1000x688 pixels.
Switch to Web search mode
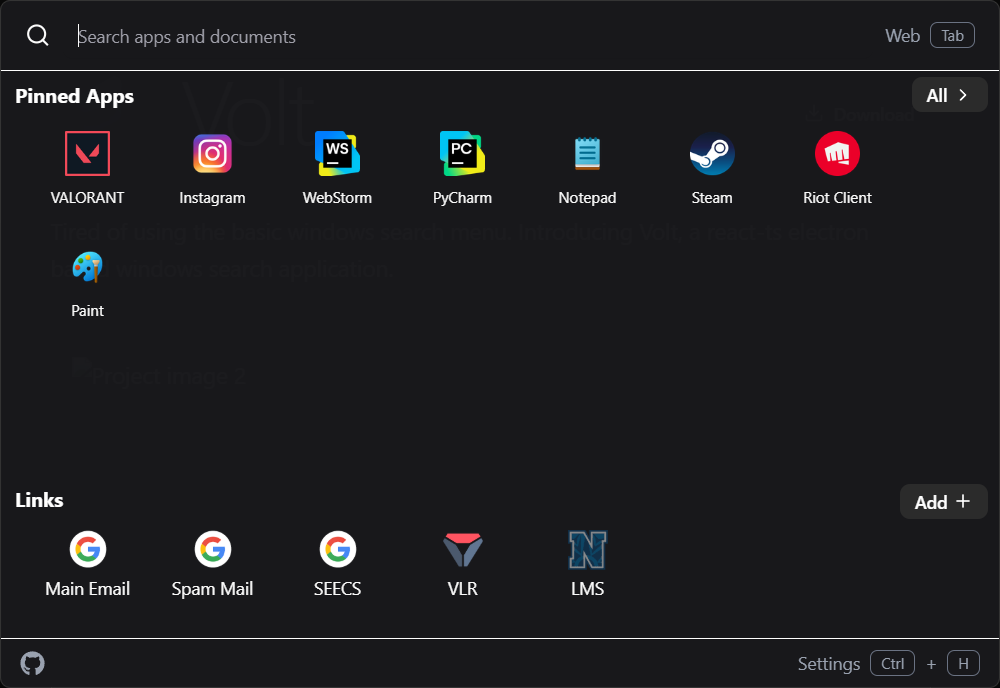[929, 36]
